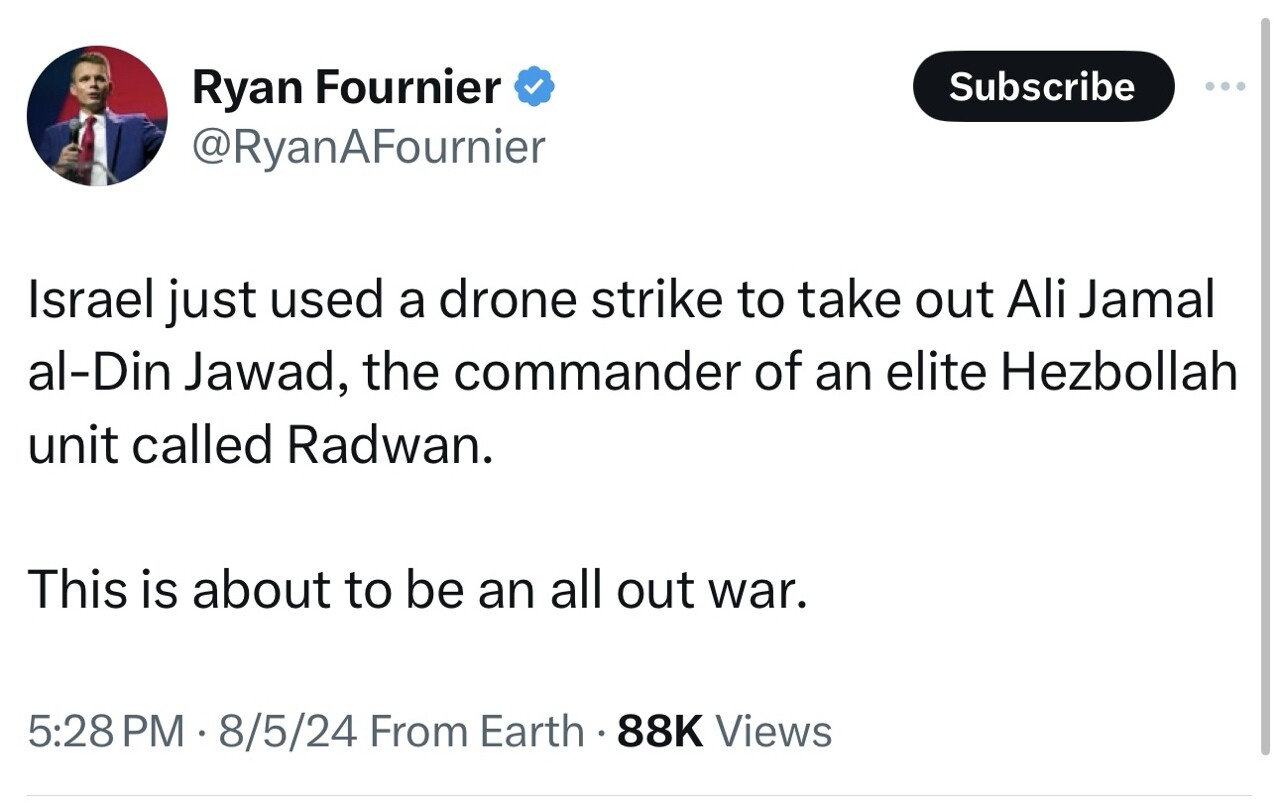Tap the blue verified checkmark badge

[535, 89]
